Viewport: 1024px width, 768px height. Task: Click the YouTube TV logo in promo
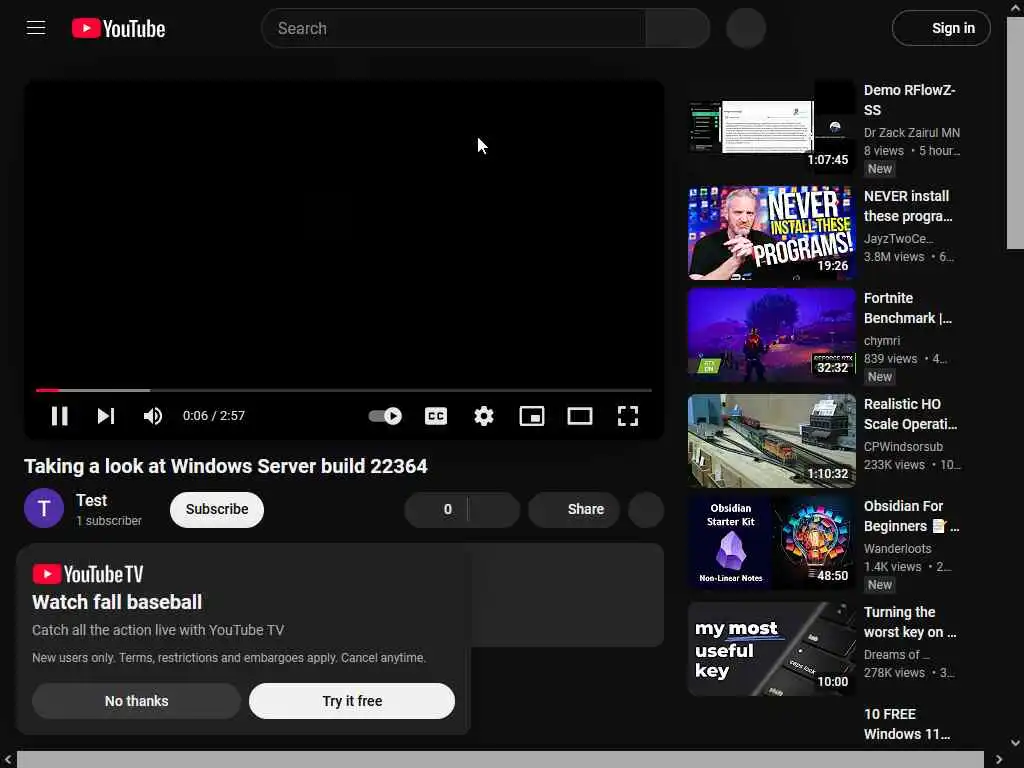(88, 574)
